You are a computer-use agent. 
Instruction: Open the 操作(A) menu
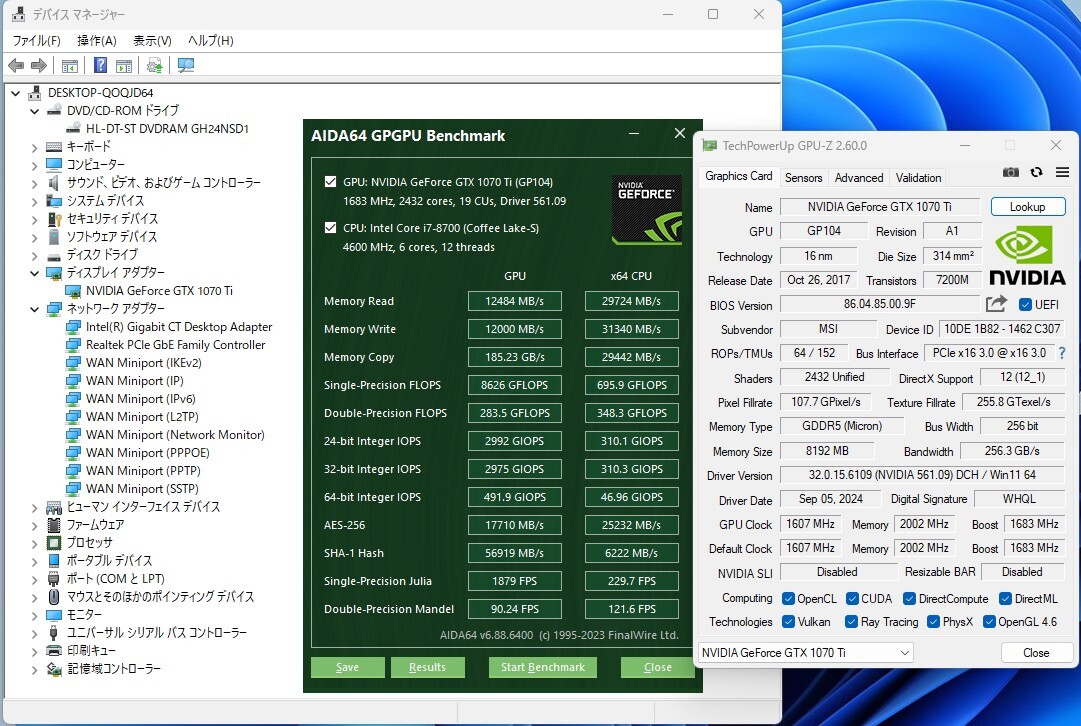coord(97,41)
